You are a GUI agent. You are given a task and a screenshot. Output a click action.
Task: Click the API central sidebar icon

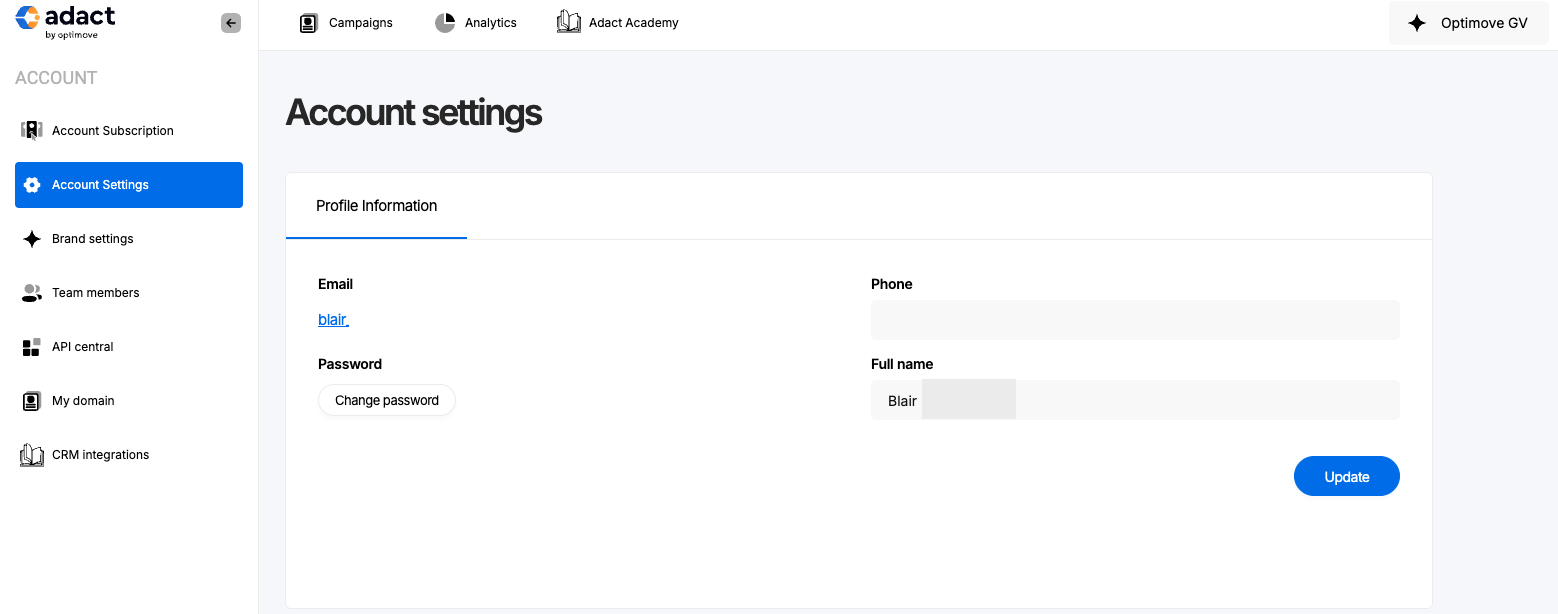31,346
